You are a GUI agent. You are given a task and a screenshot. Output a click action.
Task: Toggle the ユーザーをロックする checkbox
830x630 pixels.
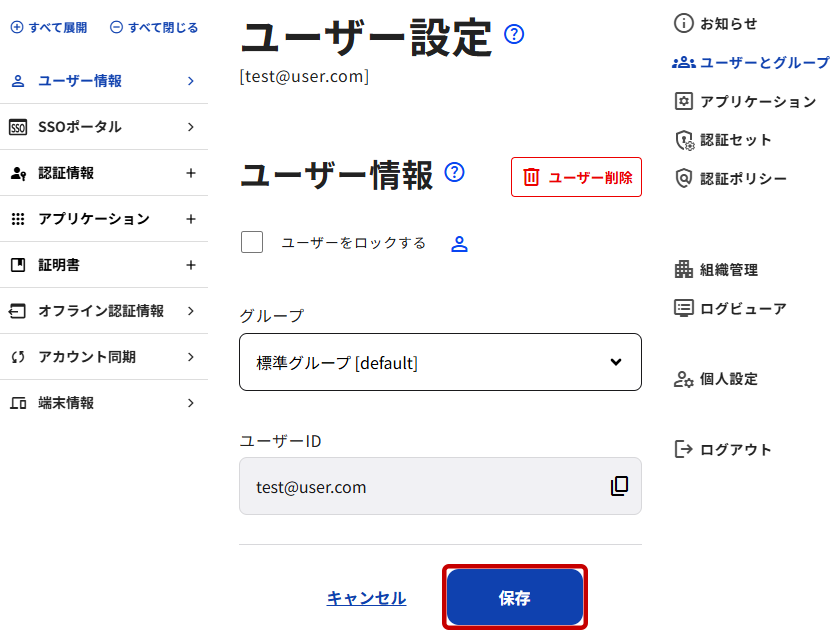[252, 242]
